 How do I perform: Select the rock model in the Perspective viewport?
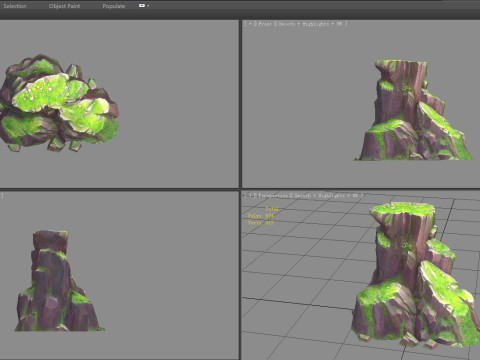(x=417, y=275)
